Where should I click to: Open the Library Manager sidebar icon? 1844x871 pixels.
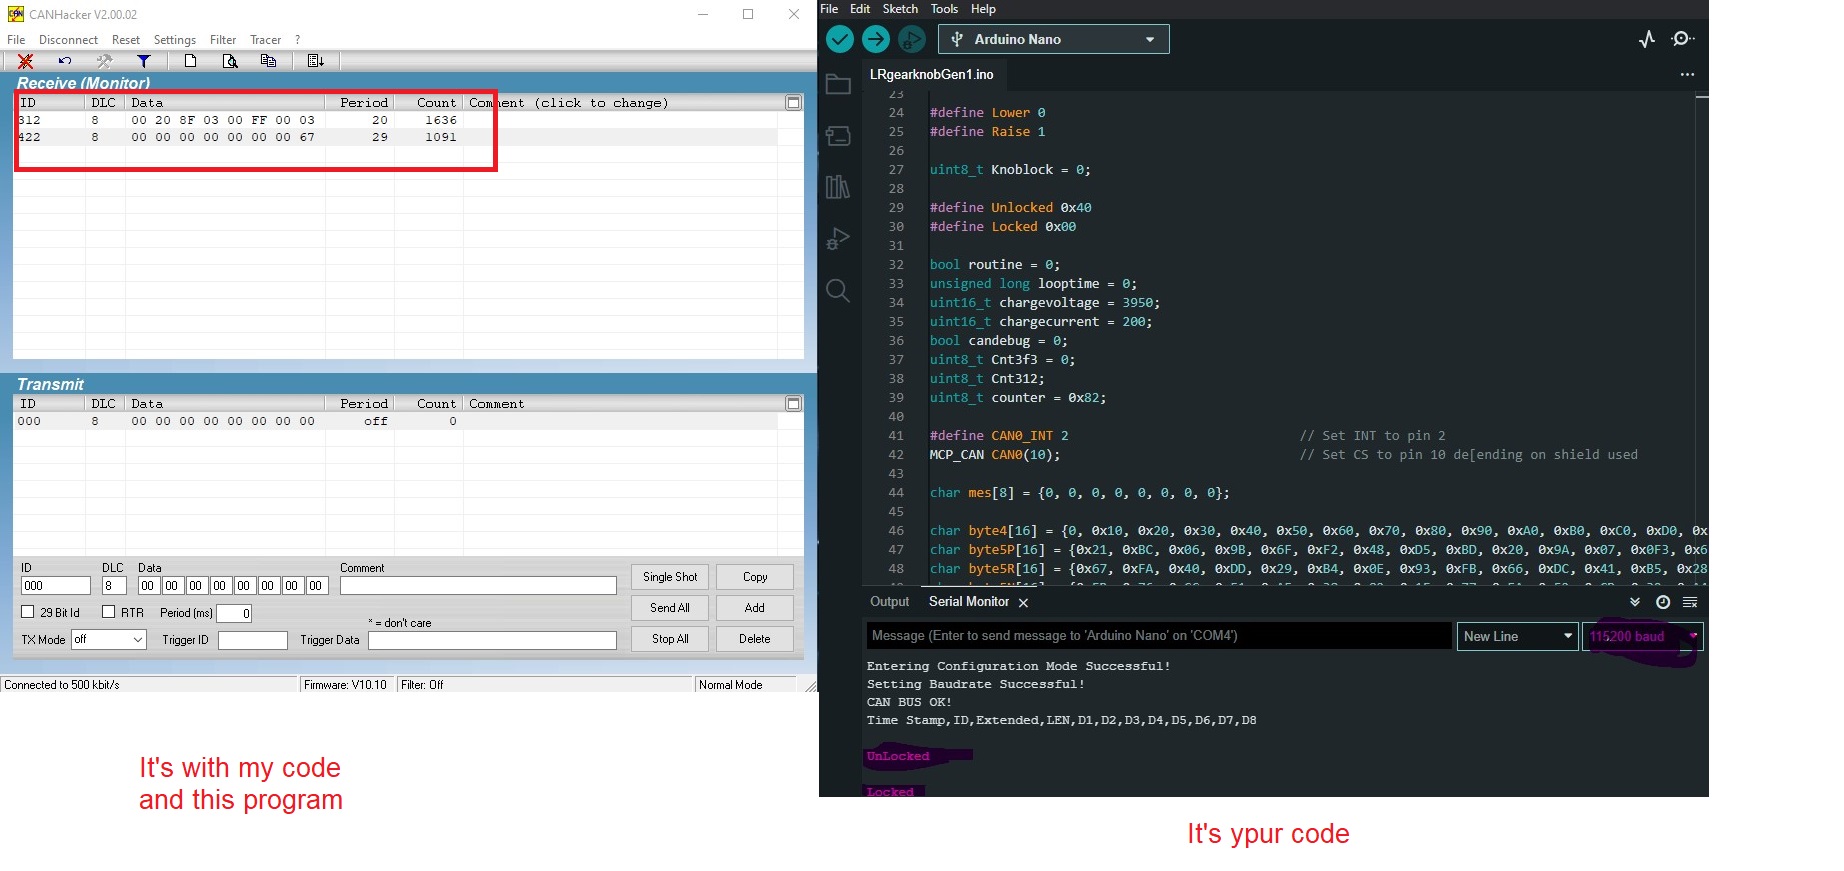(x=838, y=187)
